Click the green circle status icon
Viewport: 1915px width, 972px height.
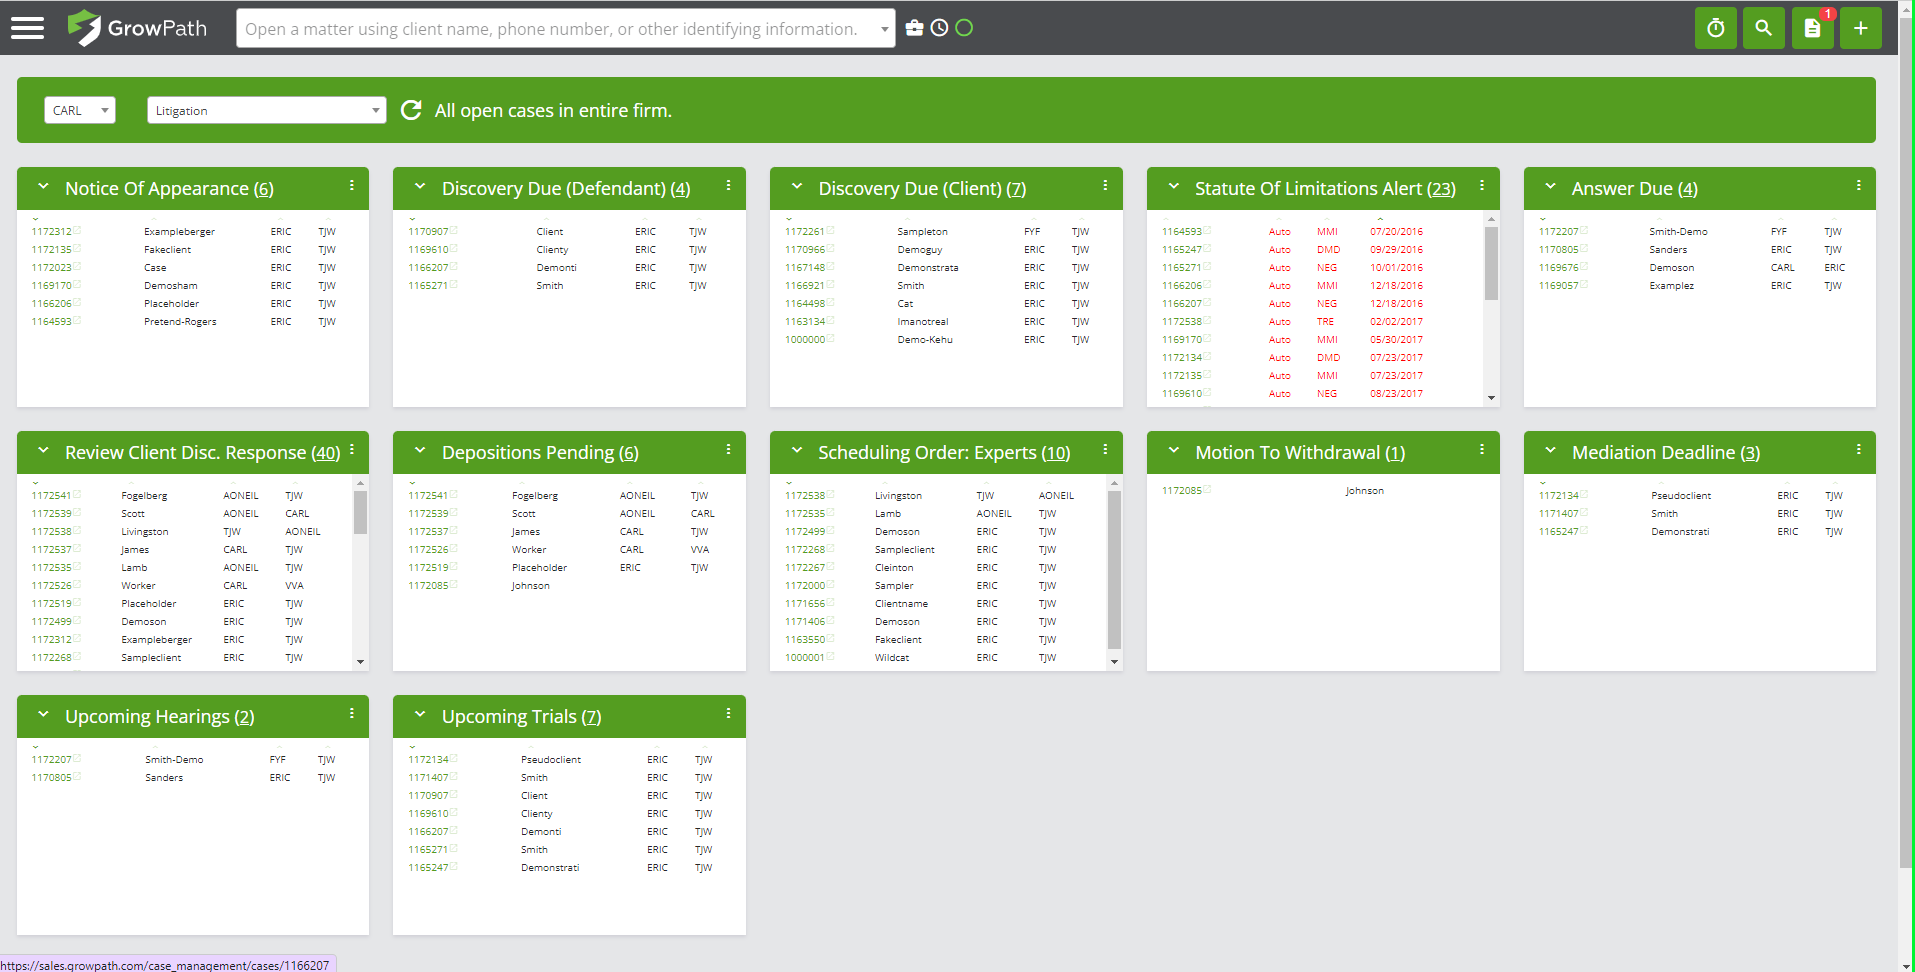pos(964,28)
